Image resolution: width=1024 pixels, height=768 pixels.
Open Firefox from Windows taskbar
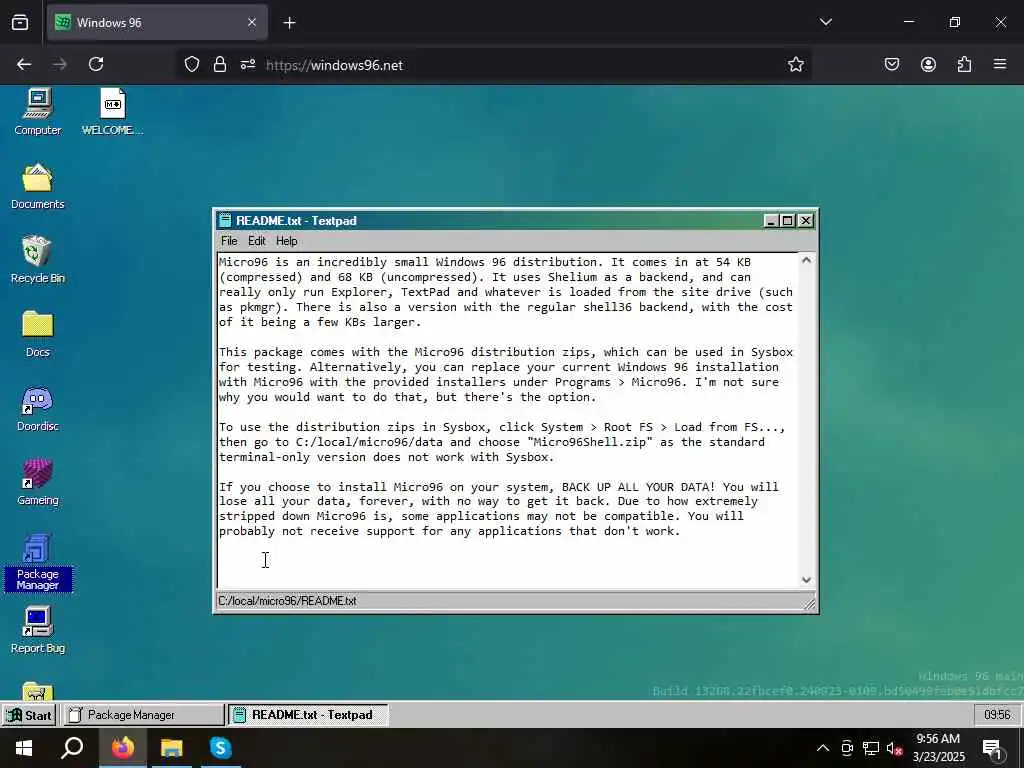(x=122, y=748)
